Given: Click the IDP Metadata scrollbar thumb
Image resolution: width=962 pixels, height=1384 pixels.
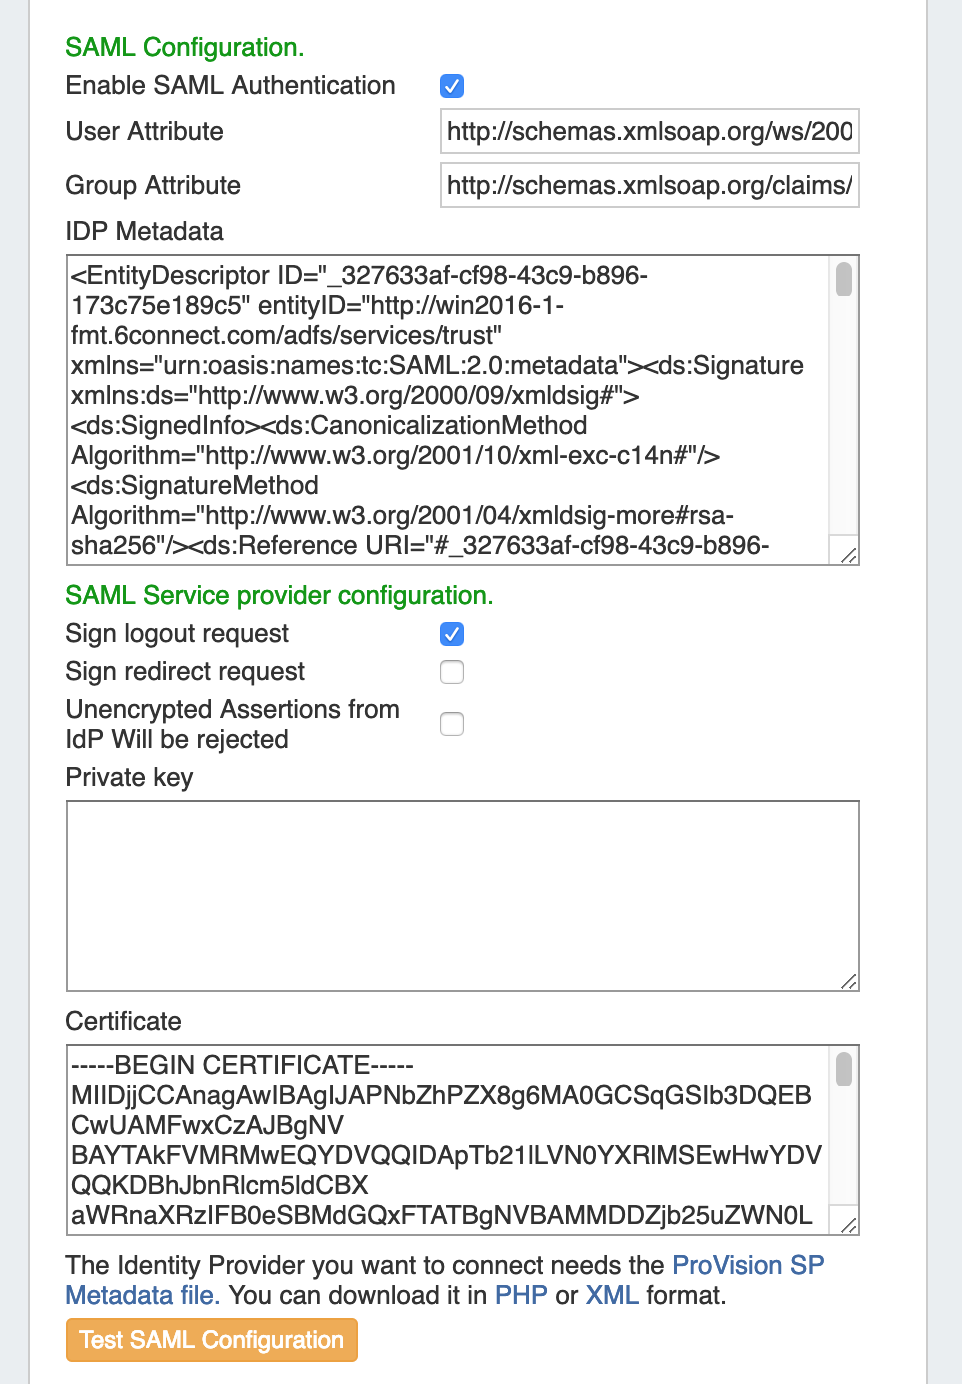Looking at the screenshot, I should (x=844, y=279).
